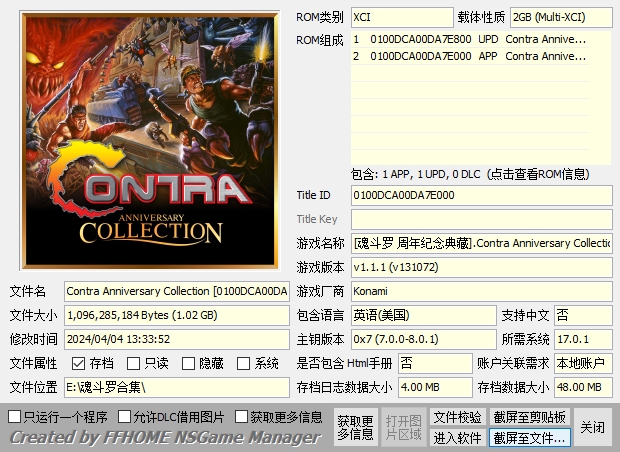Click the 文件位置 path field
Image resolution: width=620 pixels, height=452 pixels.
tap(177, 387)
